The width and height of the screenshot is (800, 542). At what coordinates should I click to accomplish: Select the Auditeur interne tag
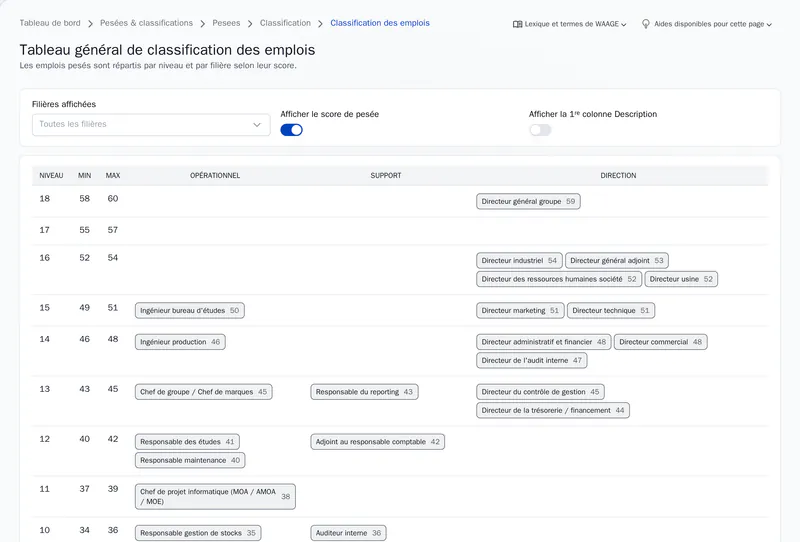[x=348, y=533]
